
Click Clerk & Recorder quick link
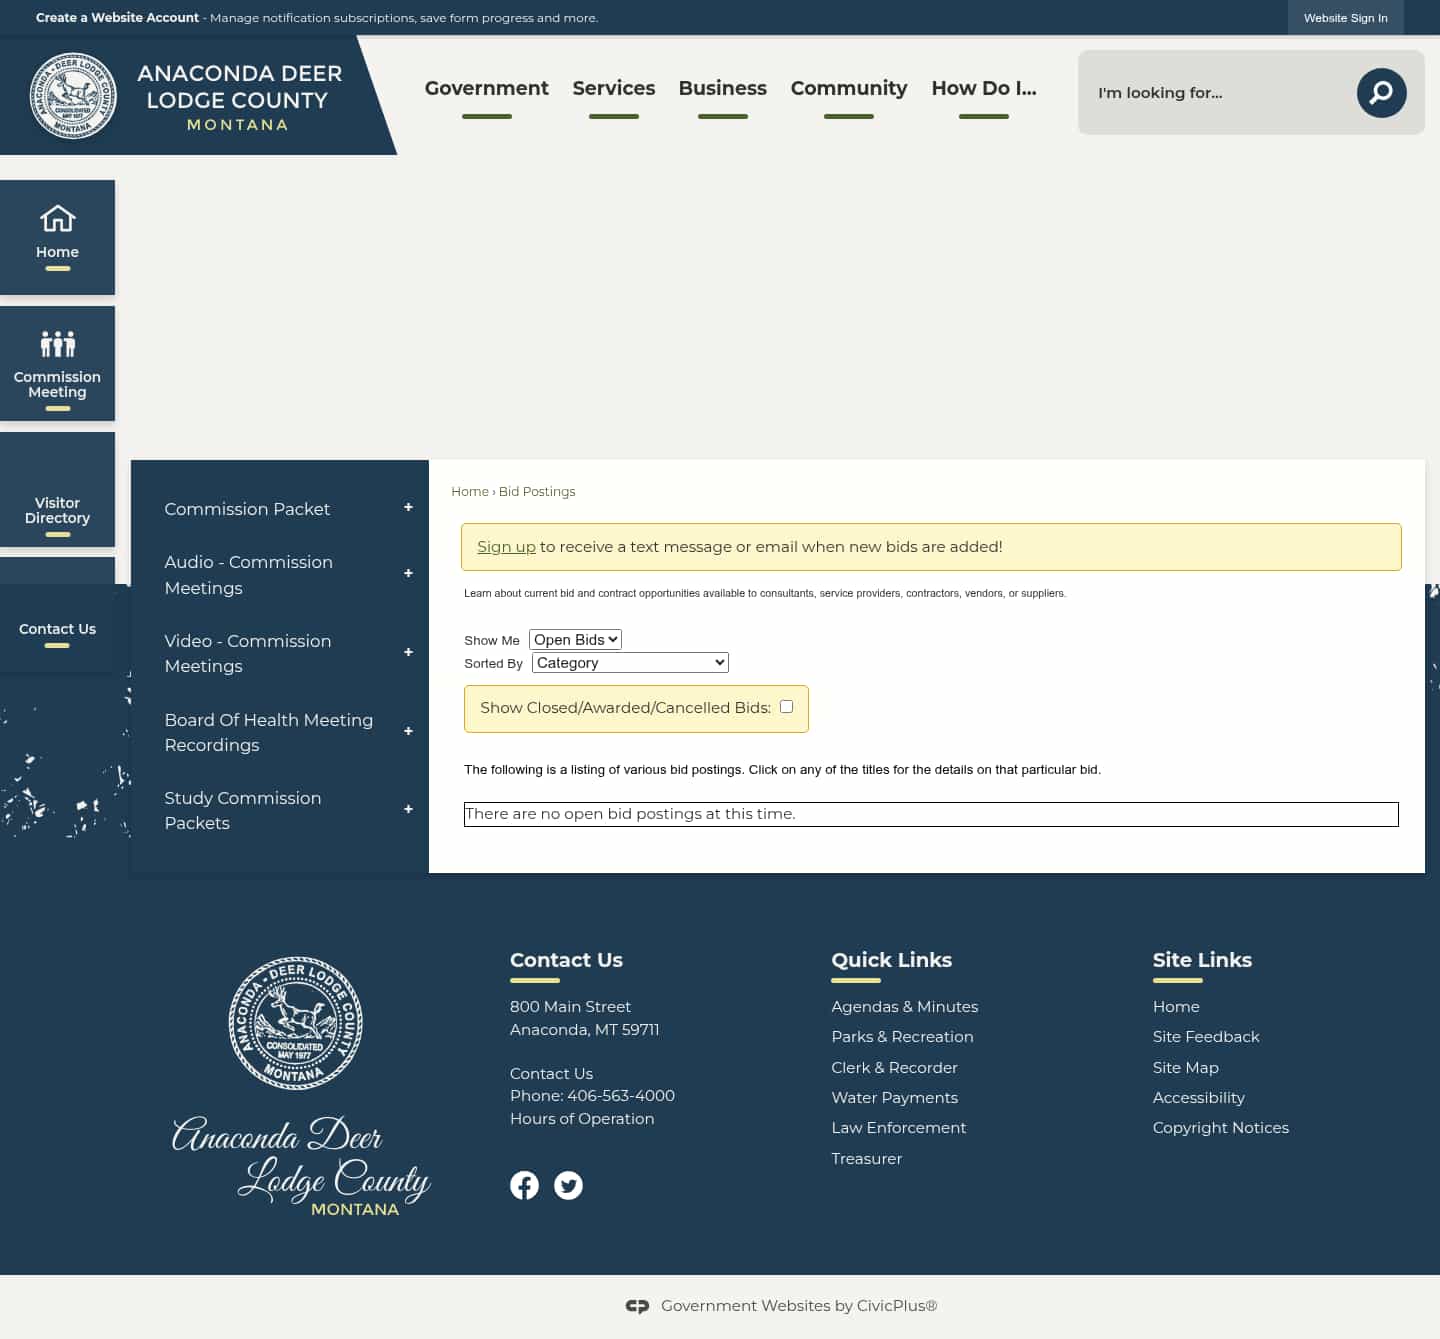tap(894, 1067)
